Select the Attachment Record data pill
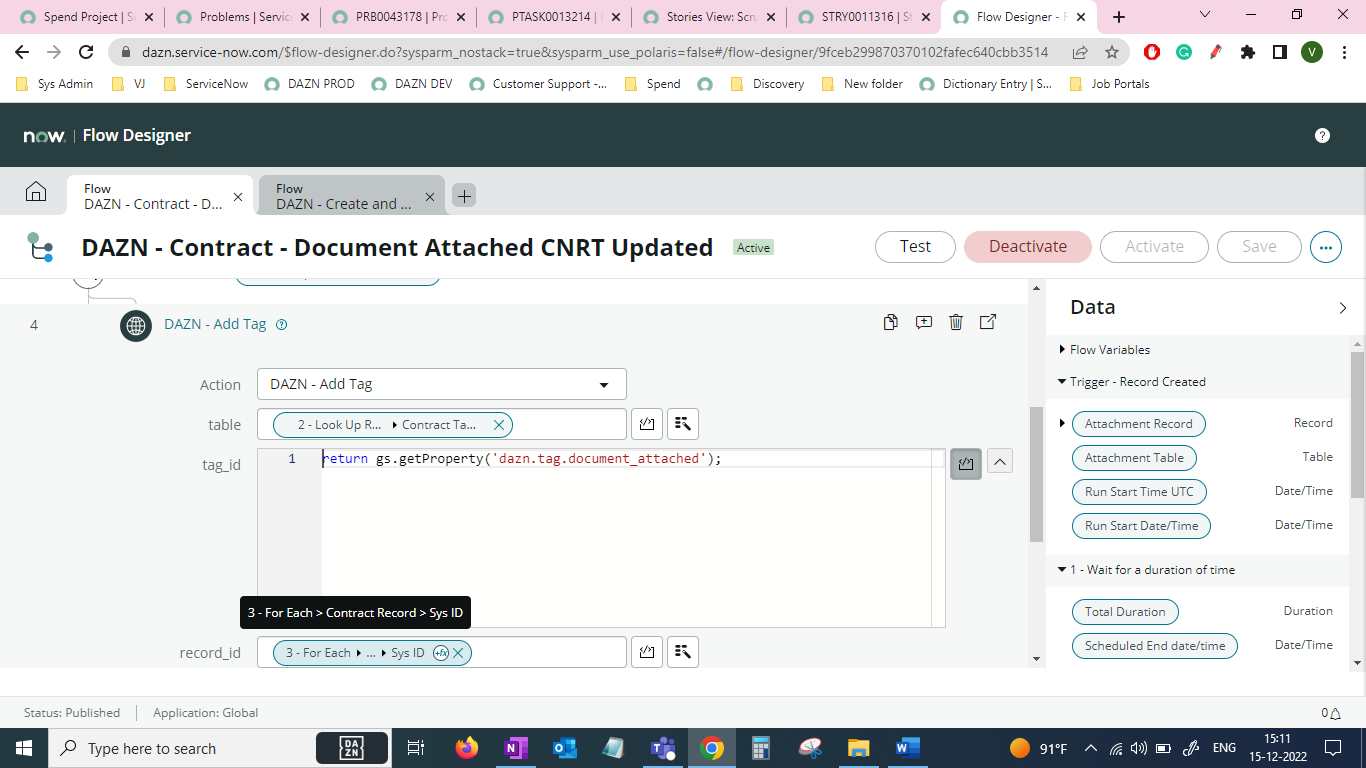The height and width of the screenshot is (768, 1366). (1138, 423)
